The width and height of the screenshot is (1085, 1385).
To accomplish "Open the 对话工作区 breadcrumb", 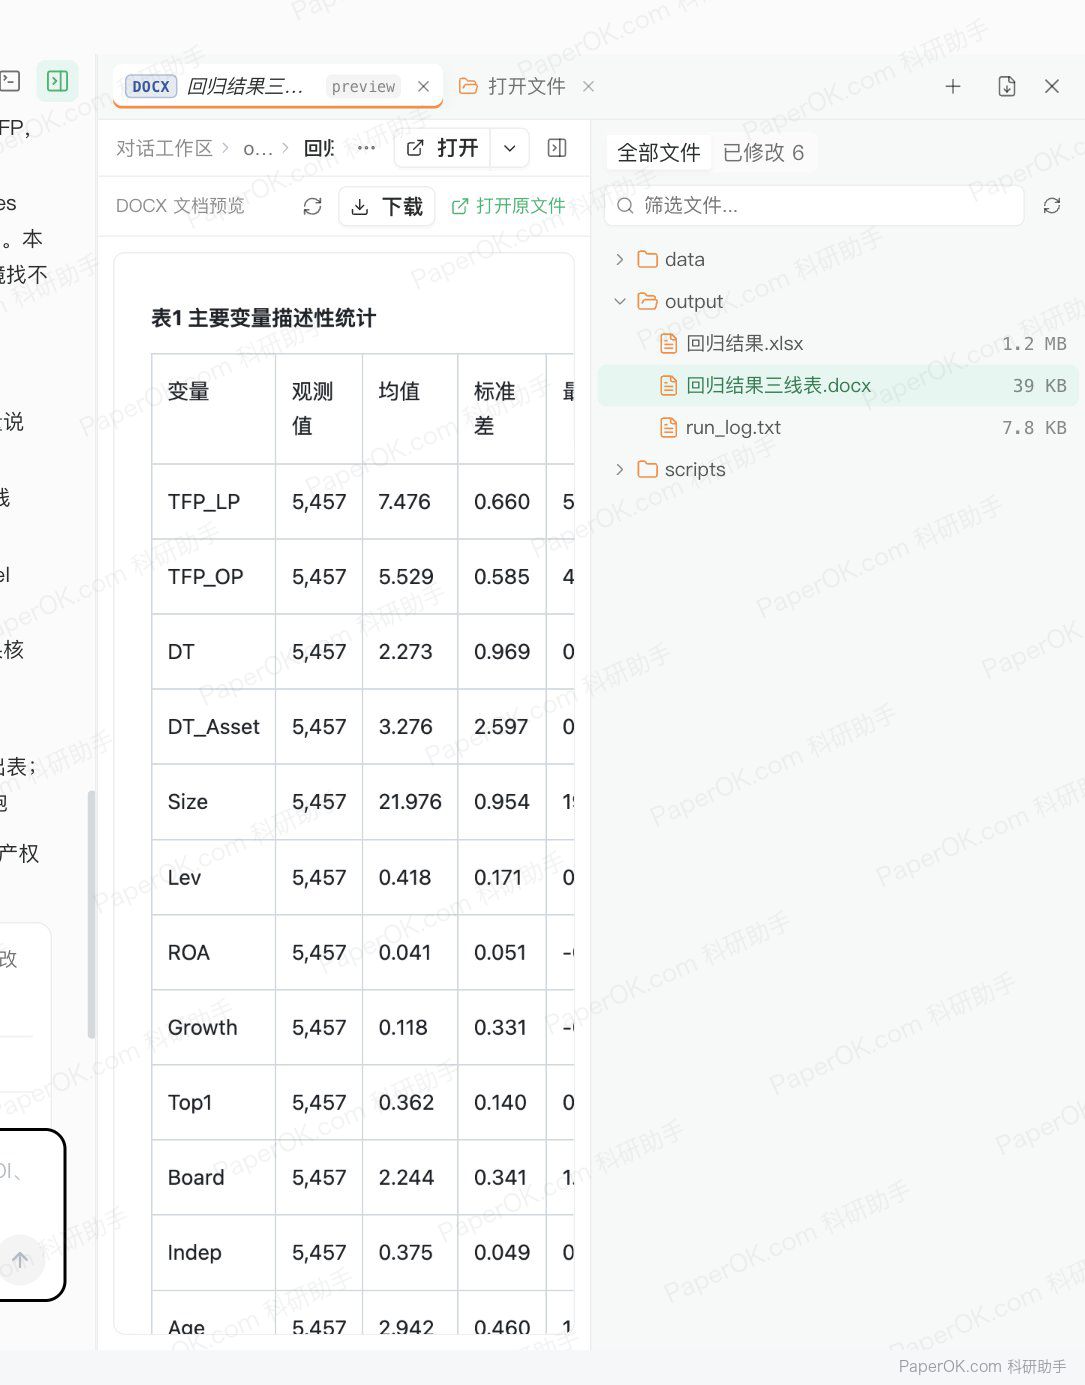I will tap(164, 148).
